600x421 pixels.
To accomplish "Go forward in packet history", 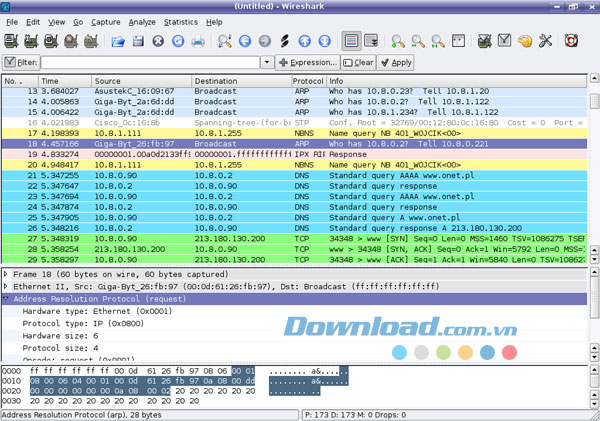I will pyautogui.click(x=265, y=41).
